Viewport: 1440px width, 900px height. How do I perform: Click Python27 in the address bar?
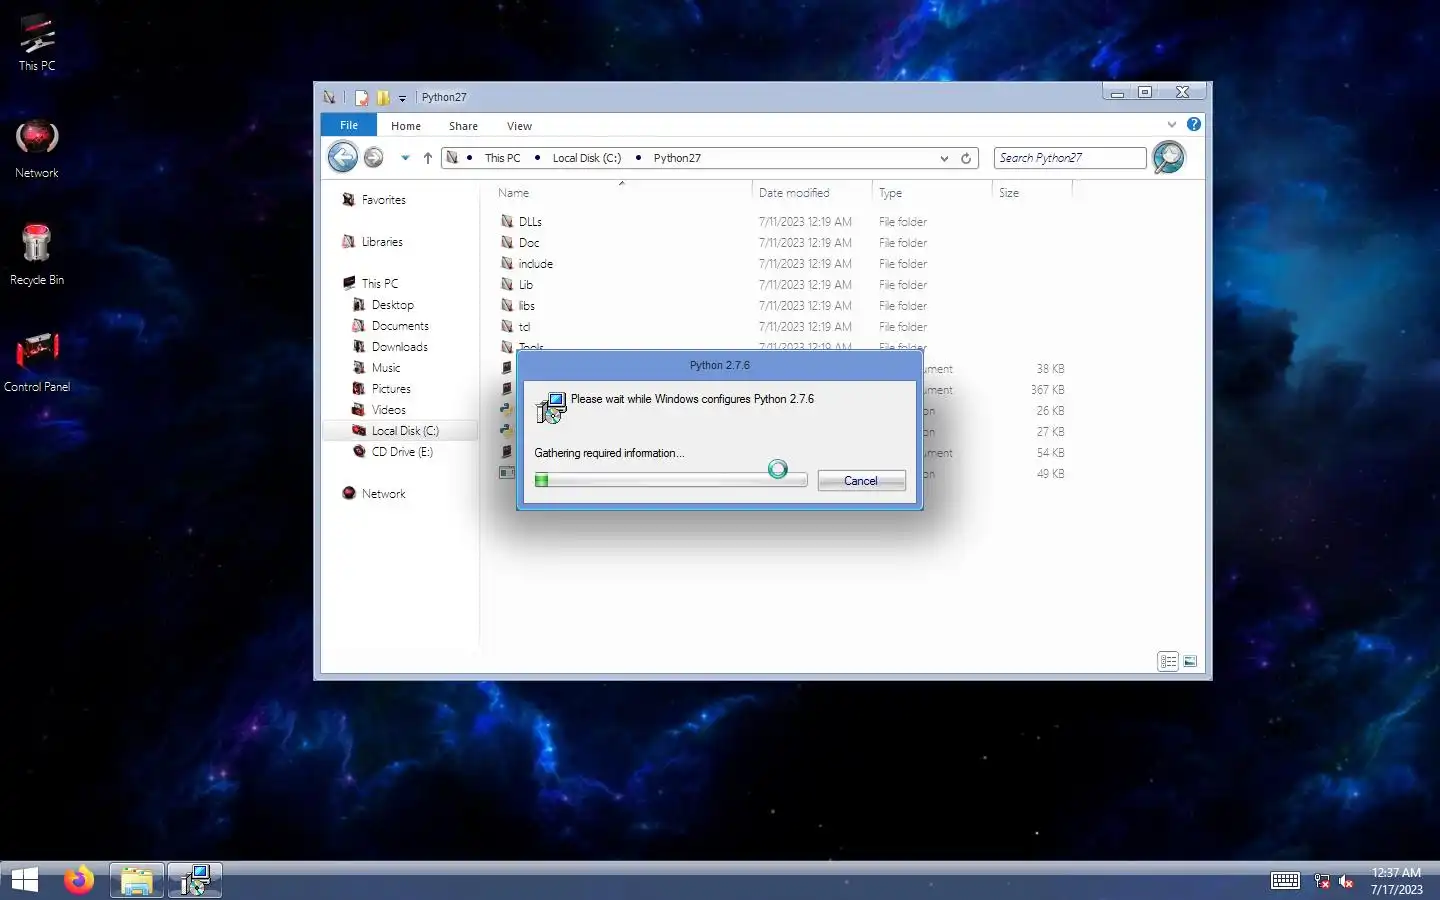pyautogui.click(x=677, y=158)
